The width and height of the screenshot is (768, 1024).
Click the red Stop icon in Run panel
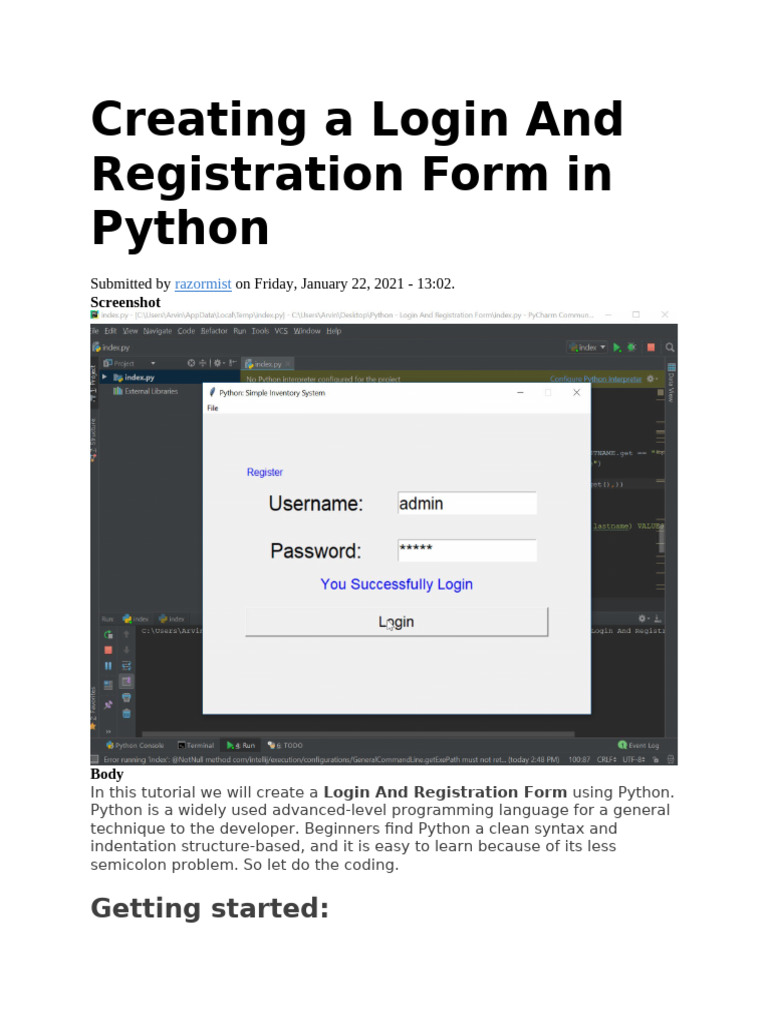click(x=108, y=650)
